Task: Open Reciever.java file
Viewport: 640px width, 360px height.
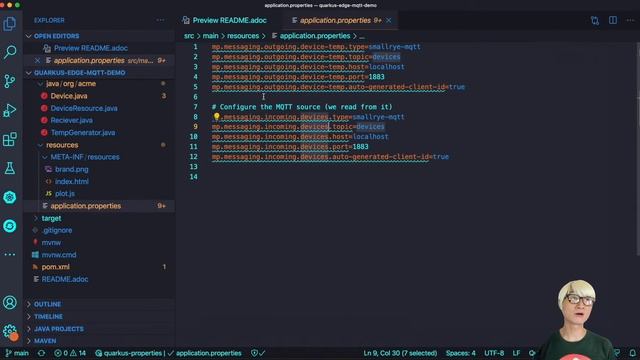Action: [x=71, y=120]
